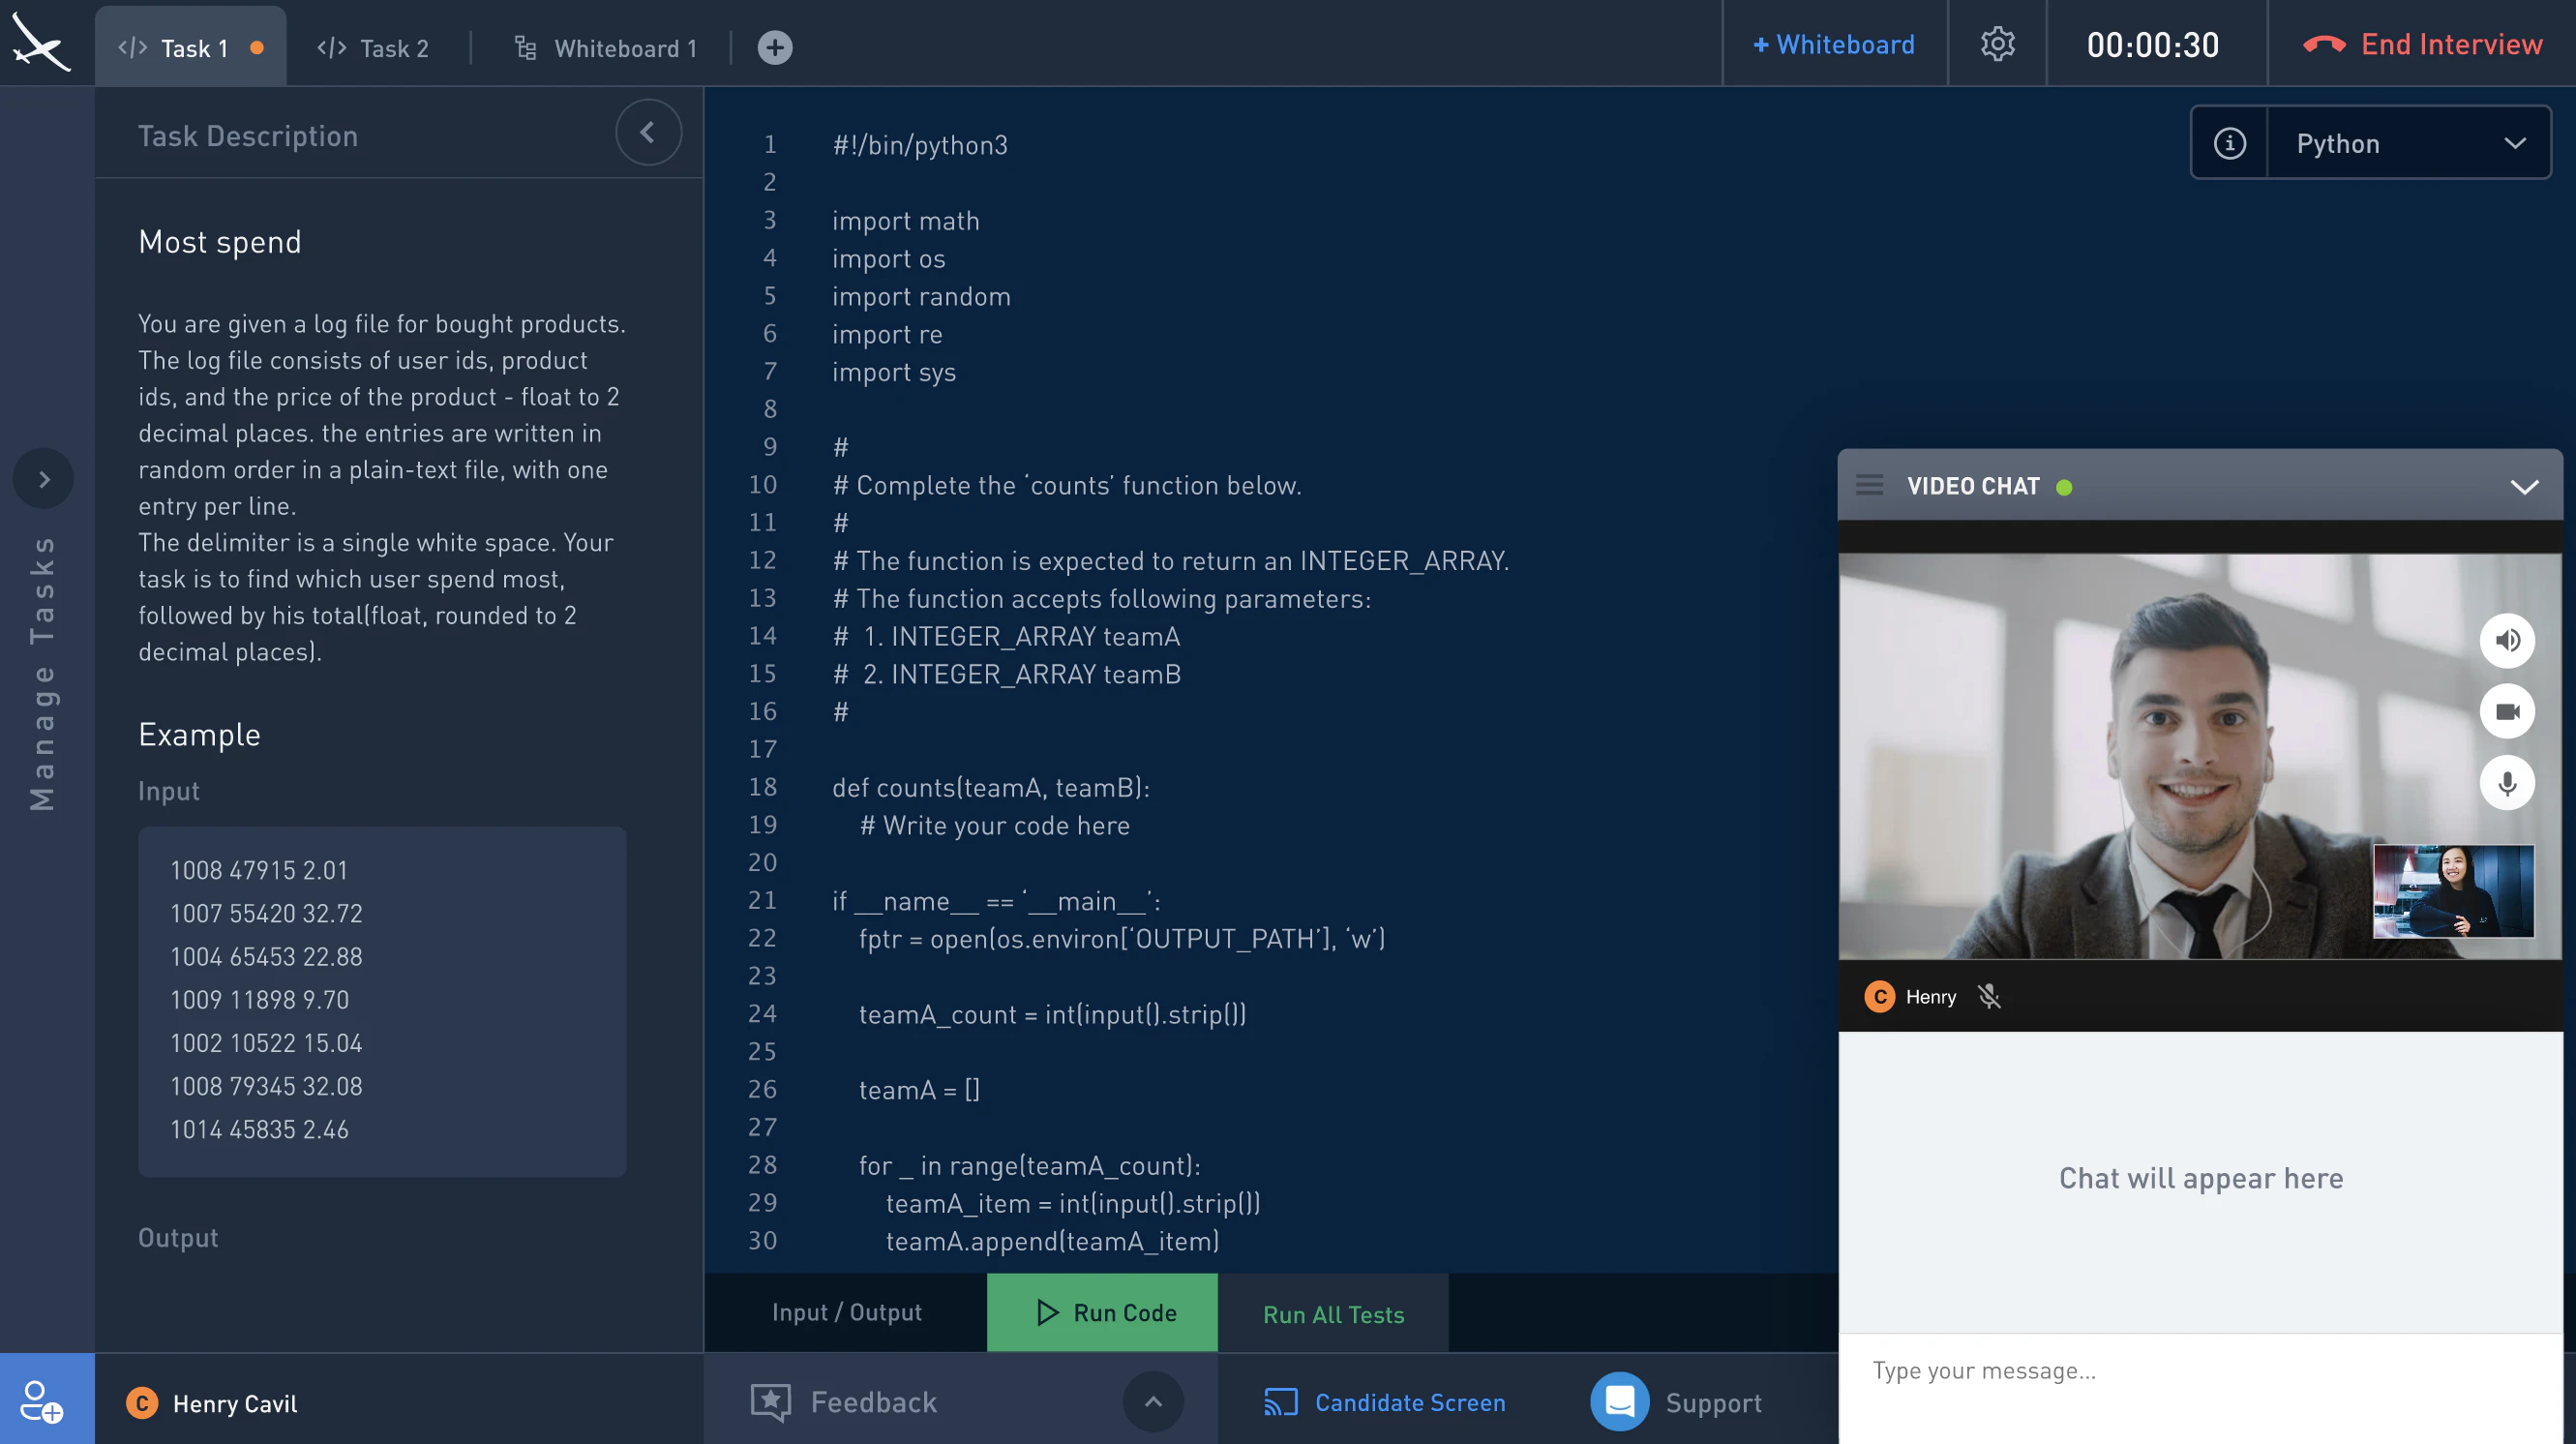Toggle the microphone in video chat

tap(2506, 782)
